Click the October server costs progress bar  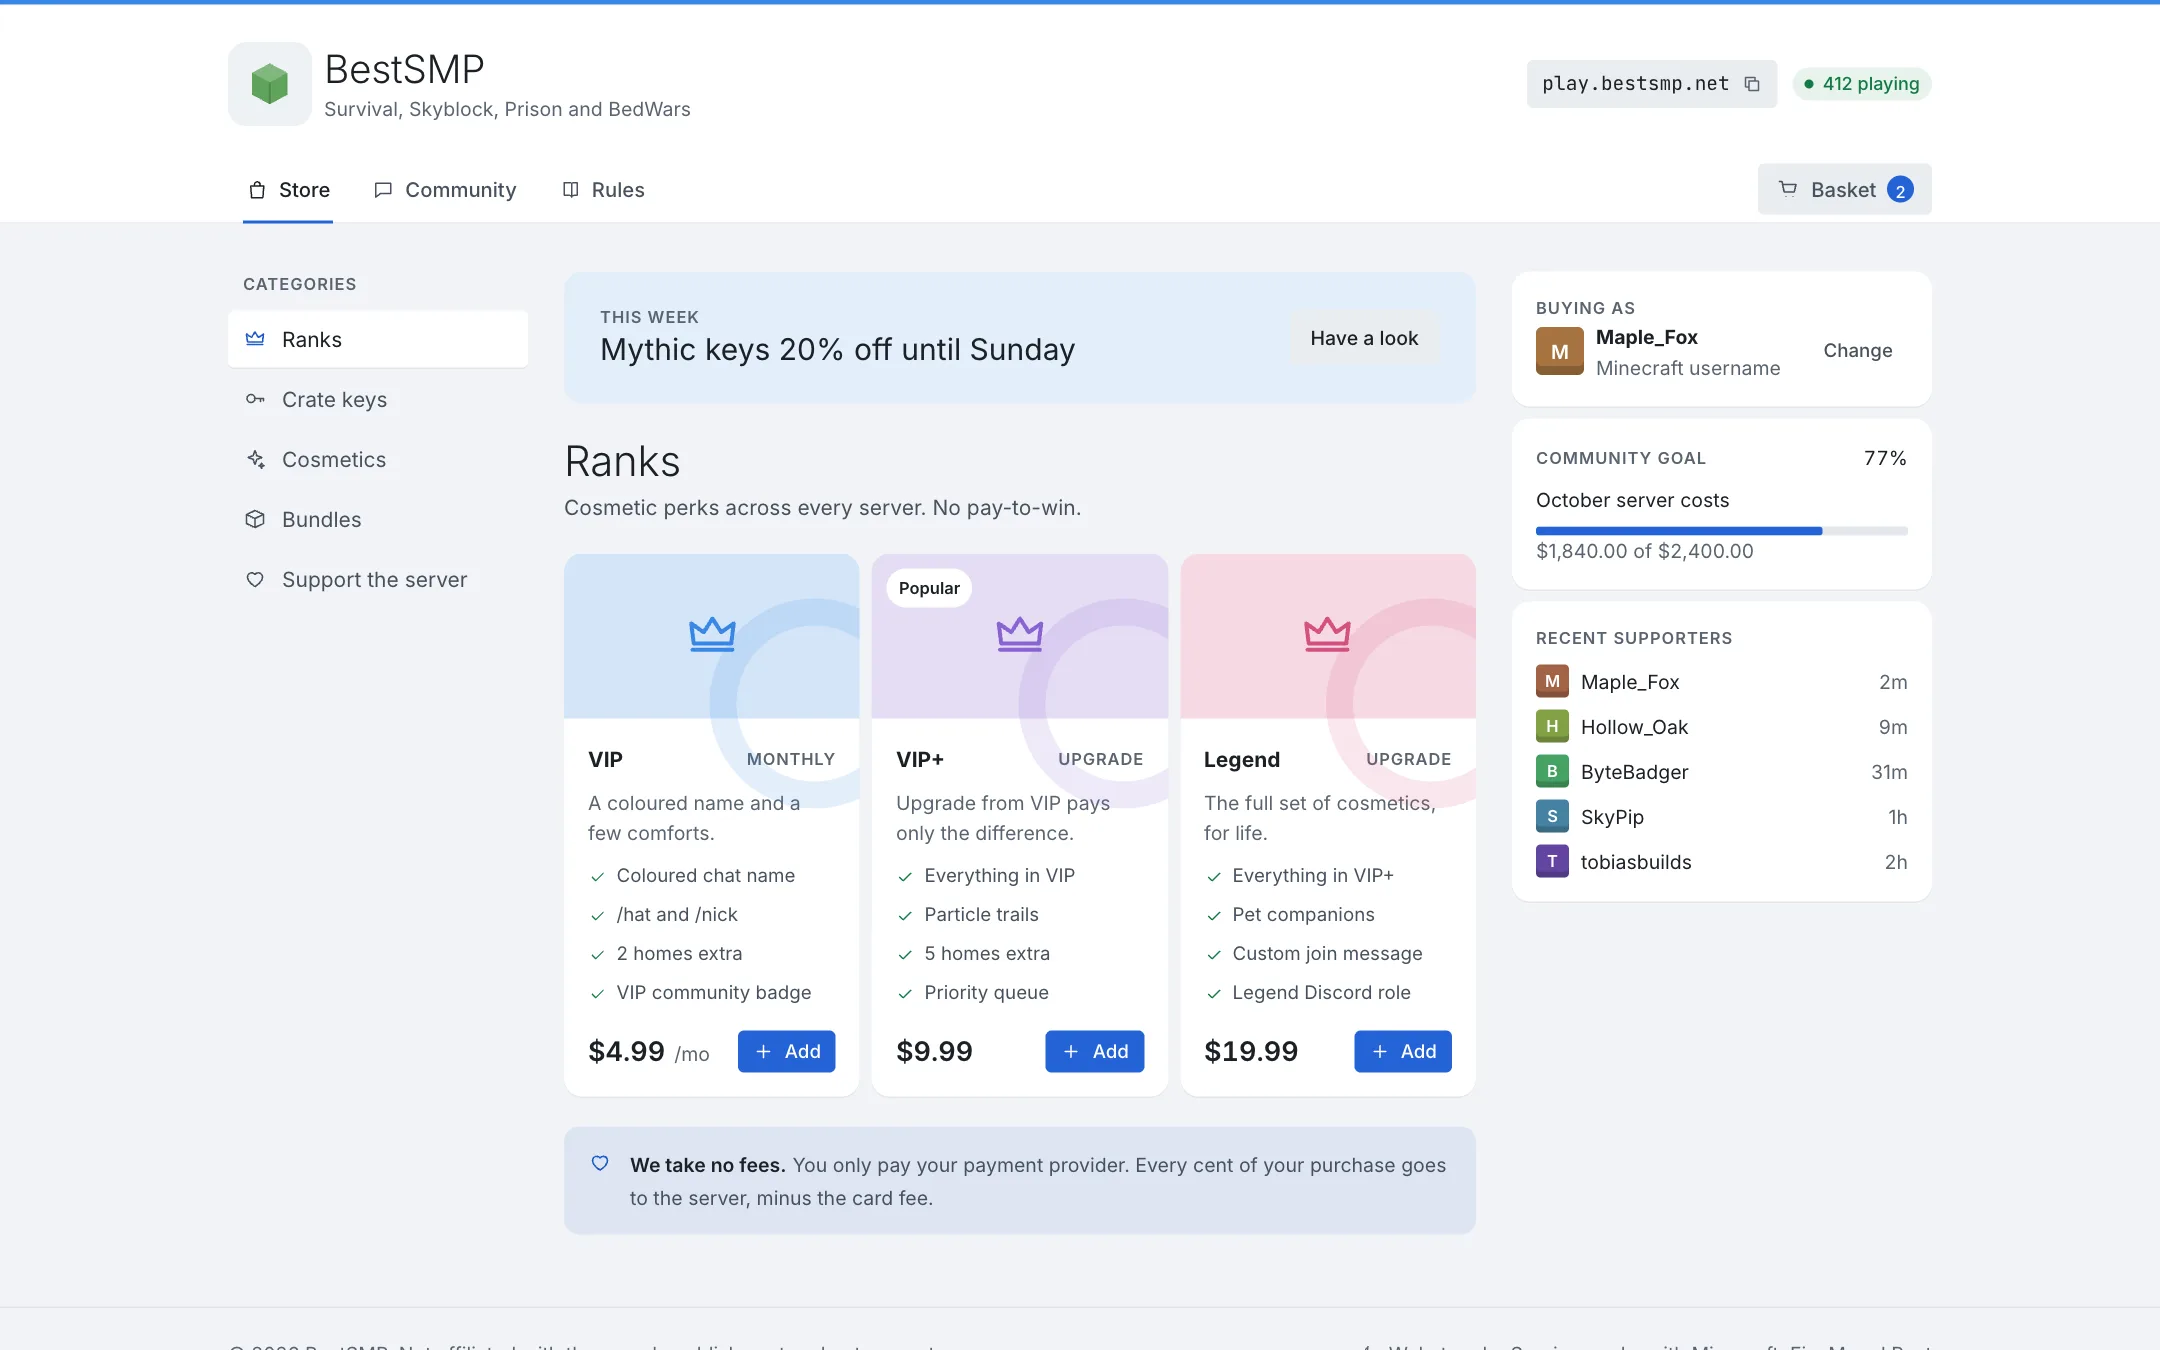coord(1721,530)
